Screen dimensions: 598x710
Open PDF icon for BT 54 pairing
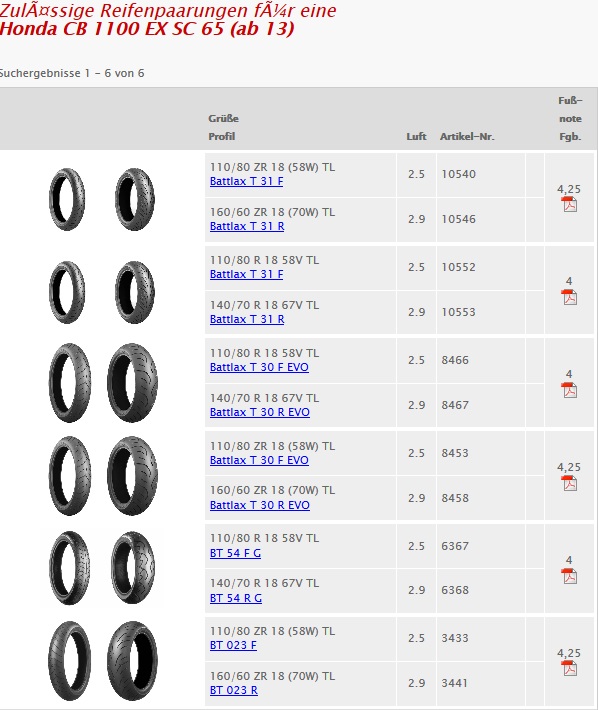(x=569, y=576)
